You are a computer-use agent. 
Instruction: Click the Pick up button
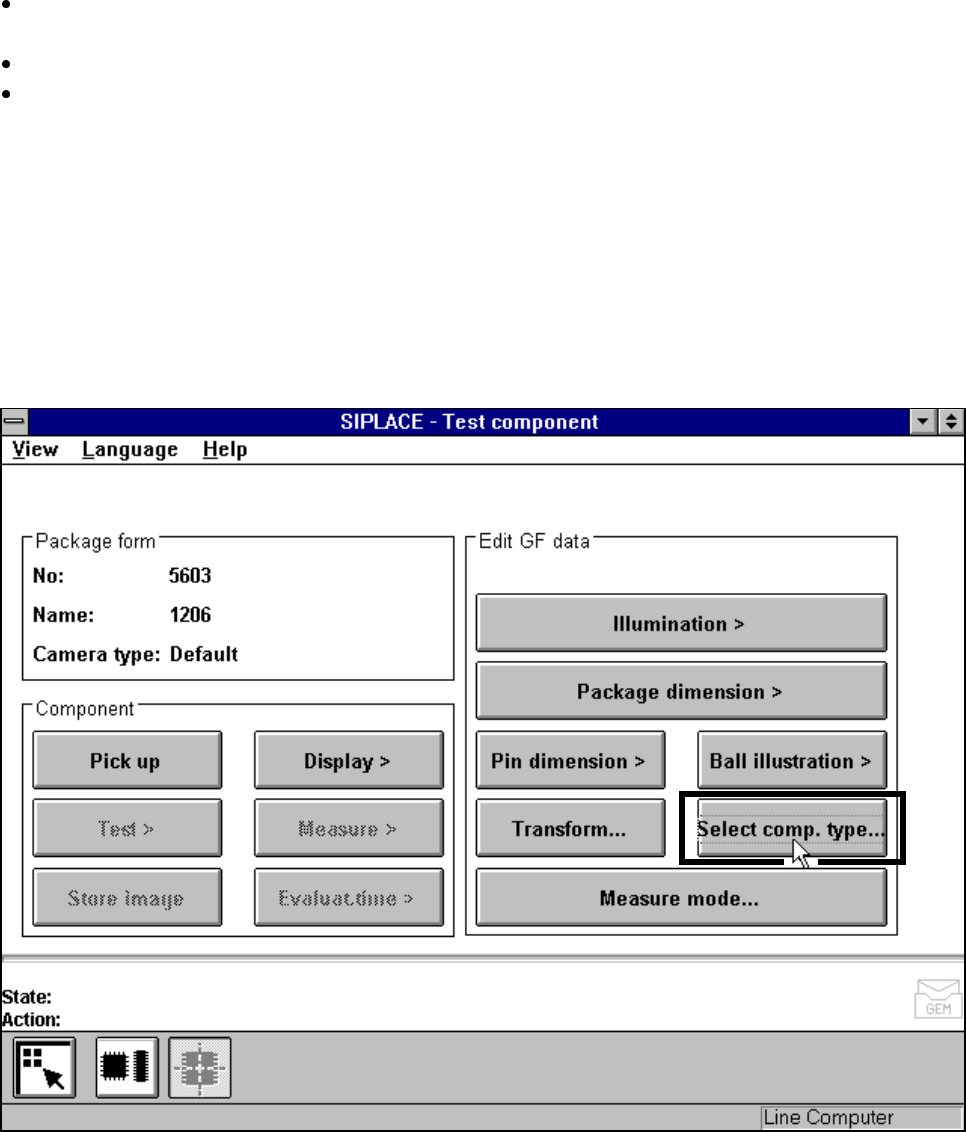pos(127,760)
